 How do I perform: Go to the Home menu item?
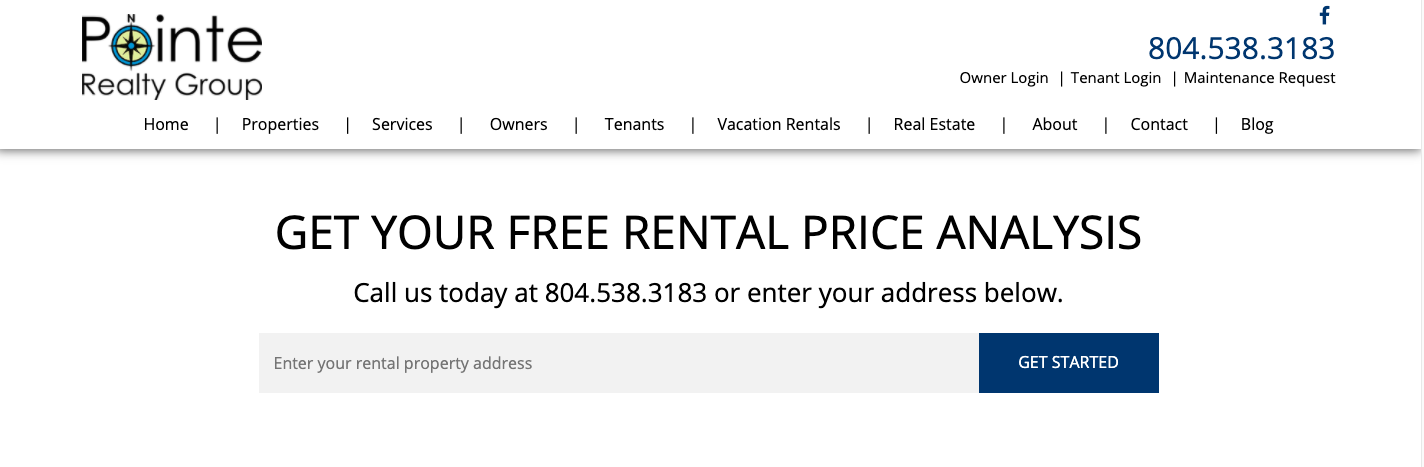coord(166,124)
